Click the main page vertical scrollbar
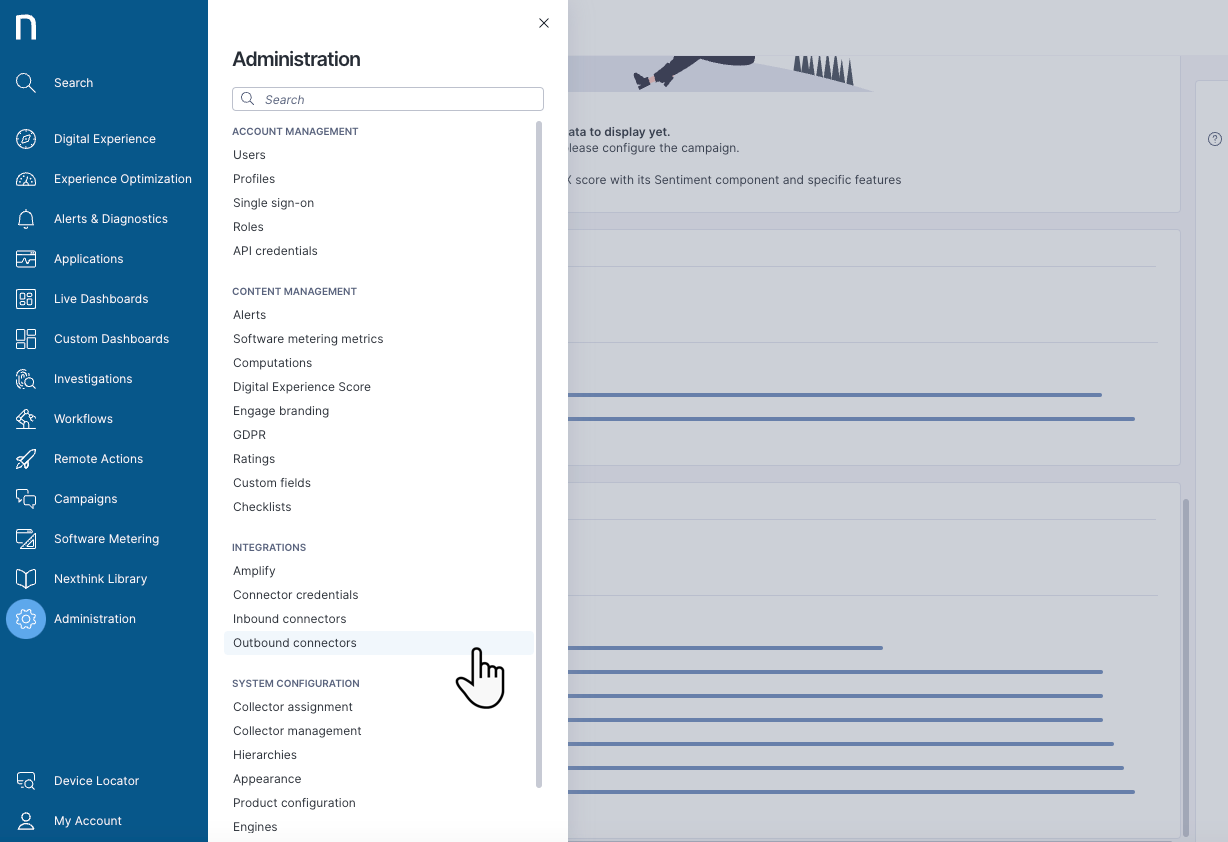Viewport: 1228px width, 842px height. (1187, 667)
